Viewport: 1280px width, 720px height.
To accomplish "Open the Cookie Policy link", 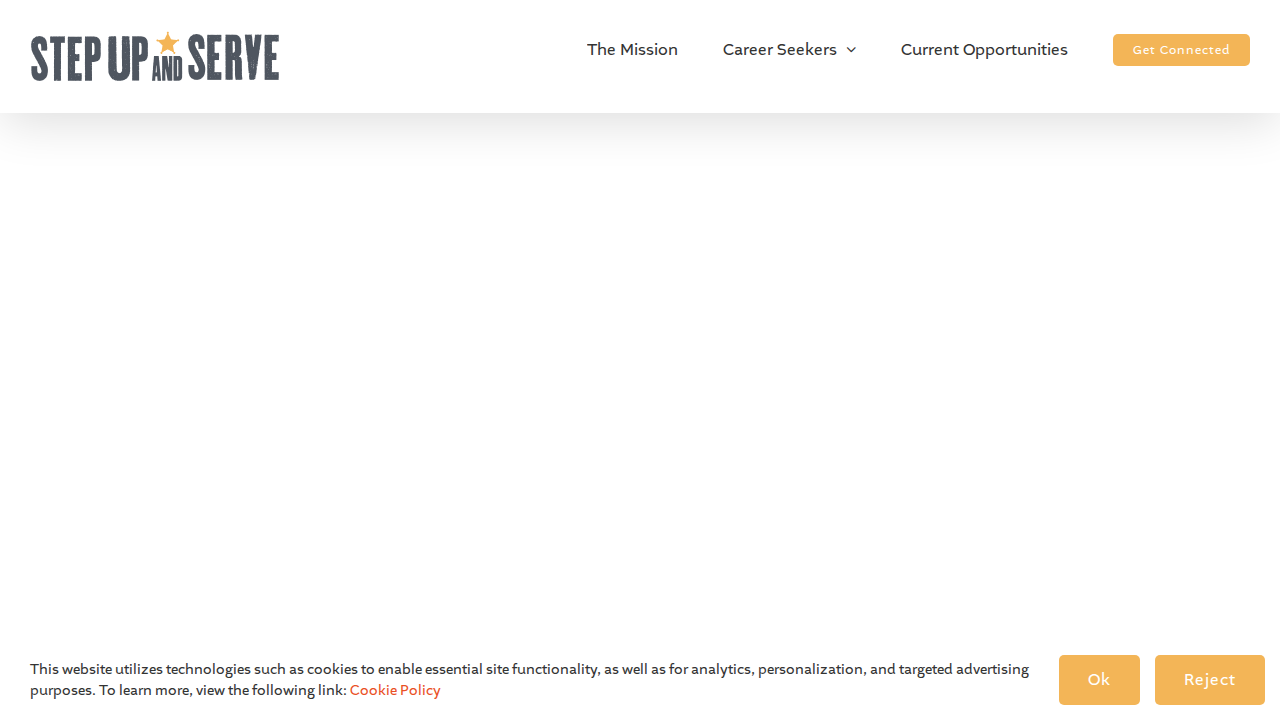I will 394,690.
